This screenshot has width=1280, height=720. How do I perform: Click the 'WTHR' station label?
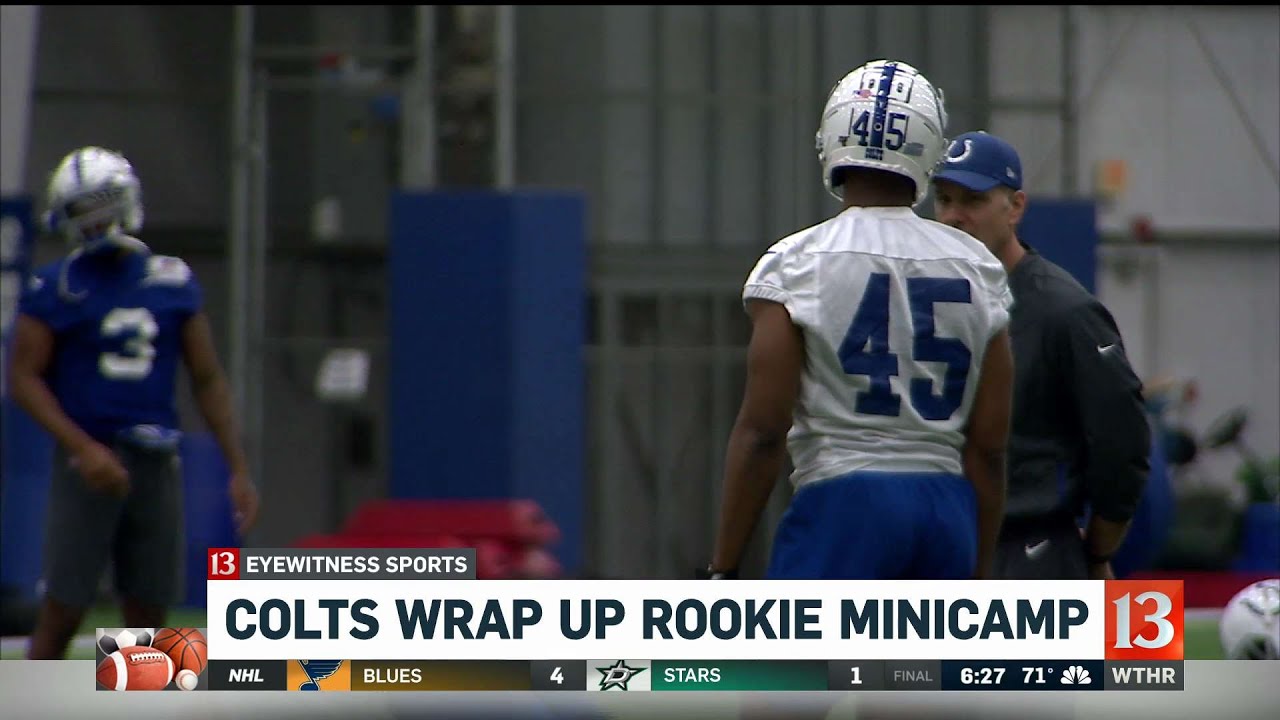click(x=1144, y=675)
